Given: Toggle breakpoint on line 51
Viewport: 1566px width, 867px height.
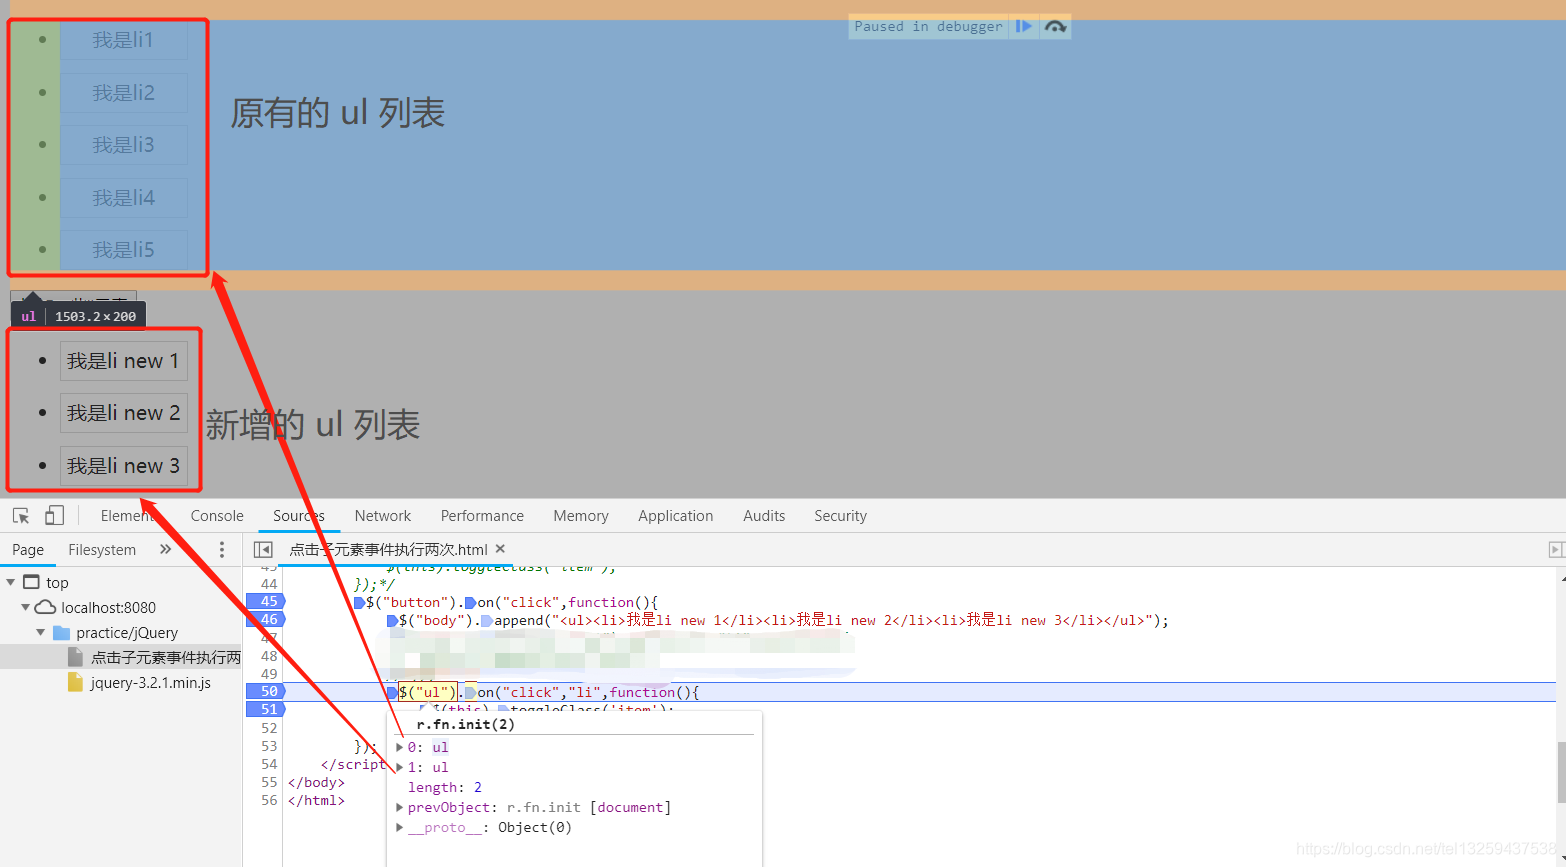Looking at the screenshot, I should point(266,709).
